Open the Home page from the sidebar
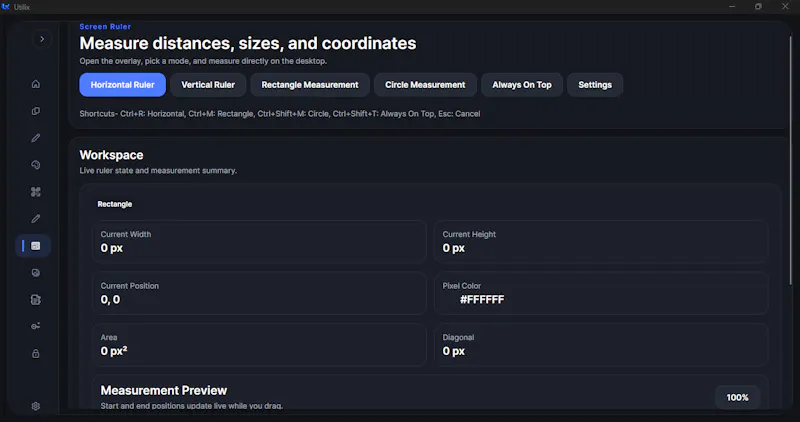800x422 pixels. click(x=36, y=84)
